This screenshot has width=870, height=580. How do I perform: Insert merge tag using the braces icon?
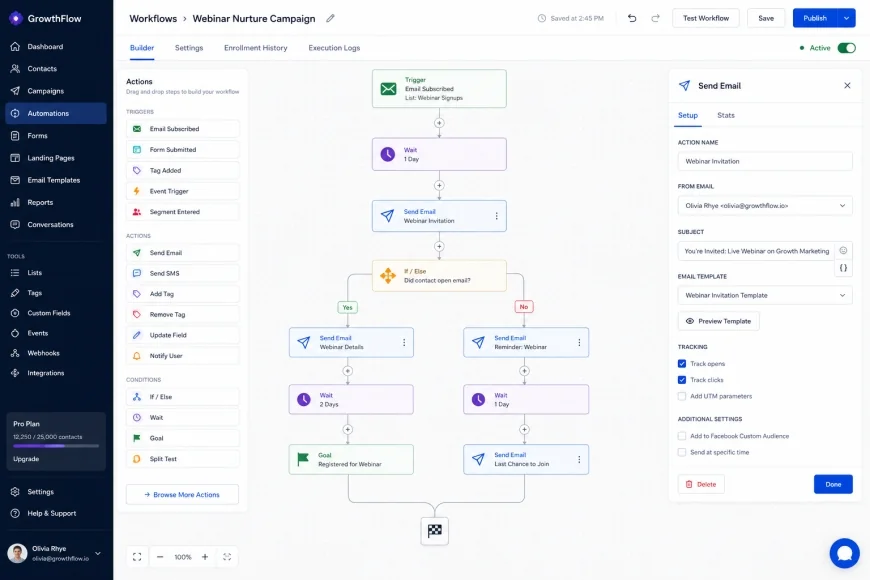coord(843,268)
